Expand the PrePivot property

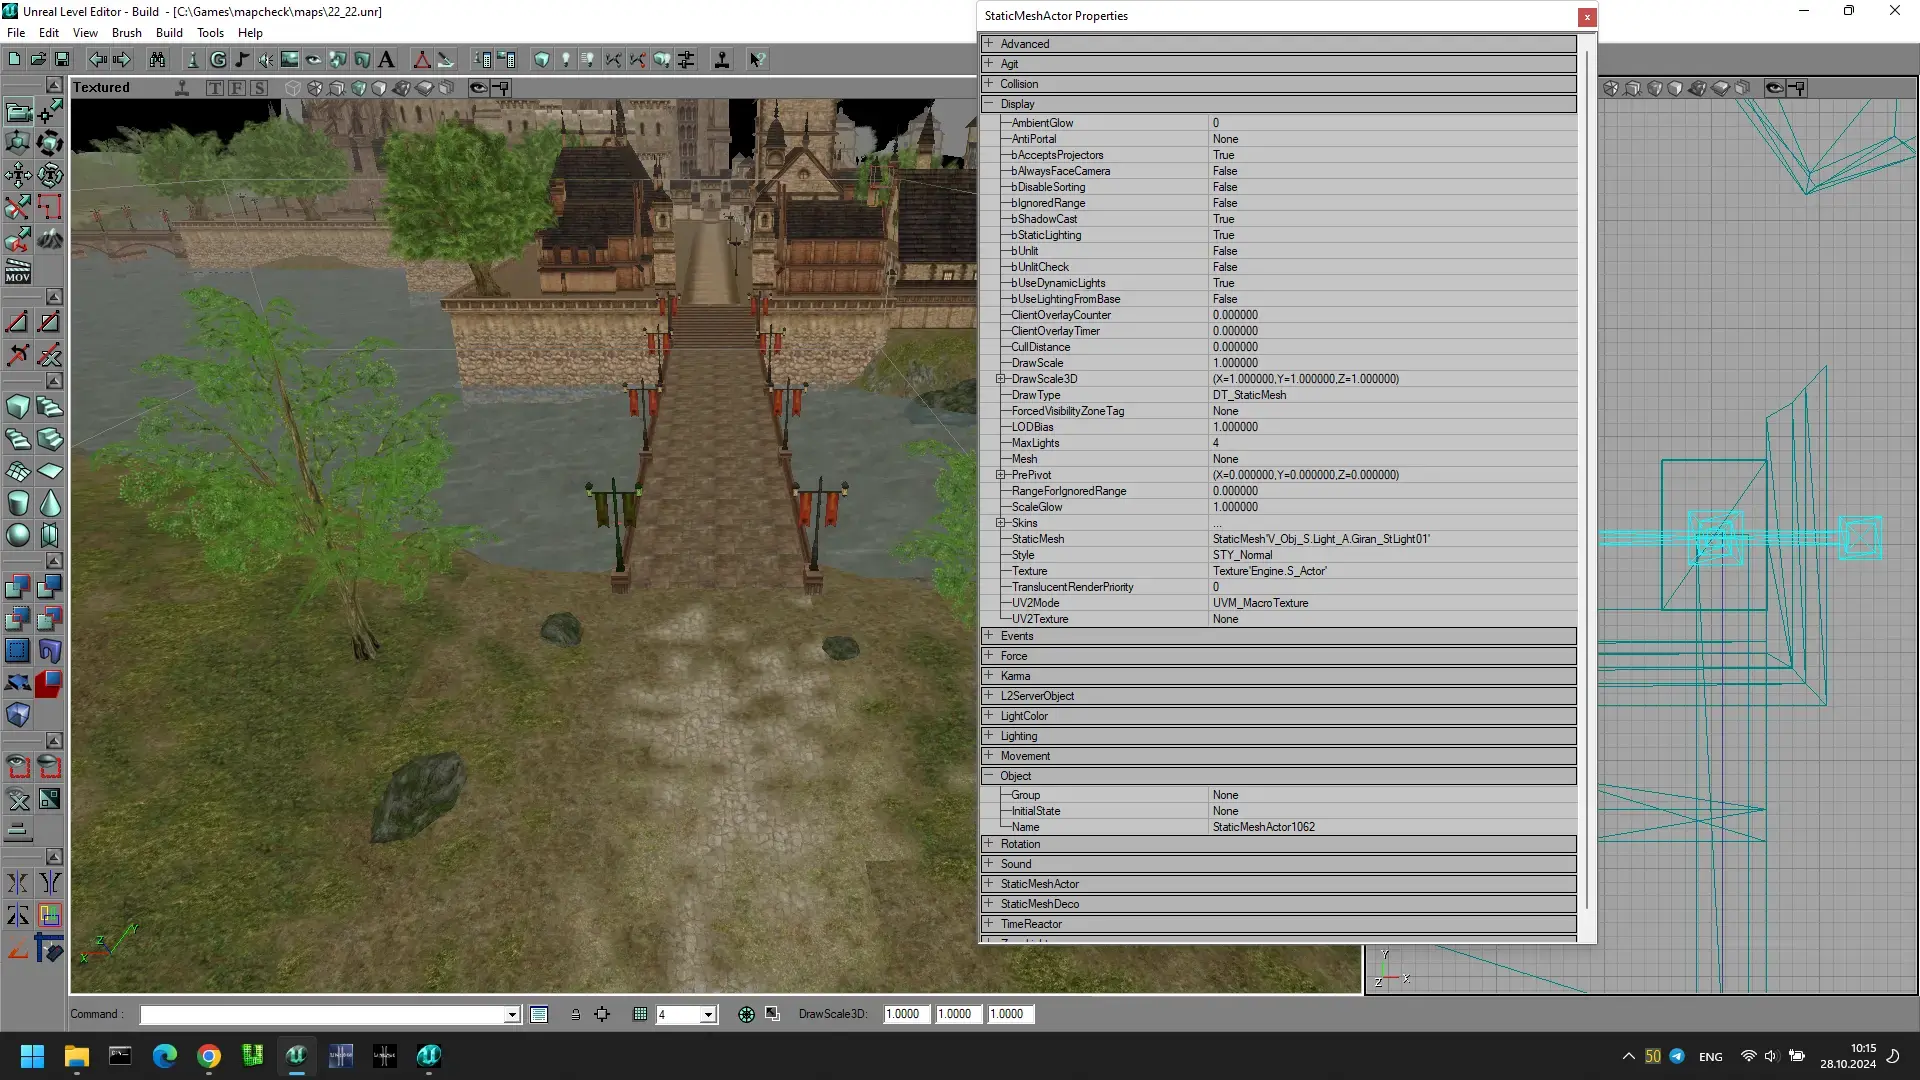tap(1000, 475)
